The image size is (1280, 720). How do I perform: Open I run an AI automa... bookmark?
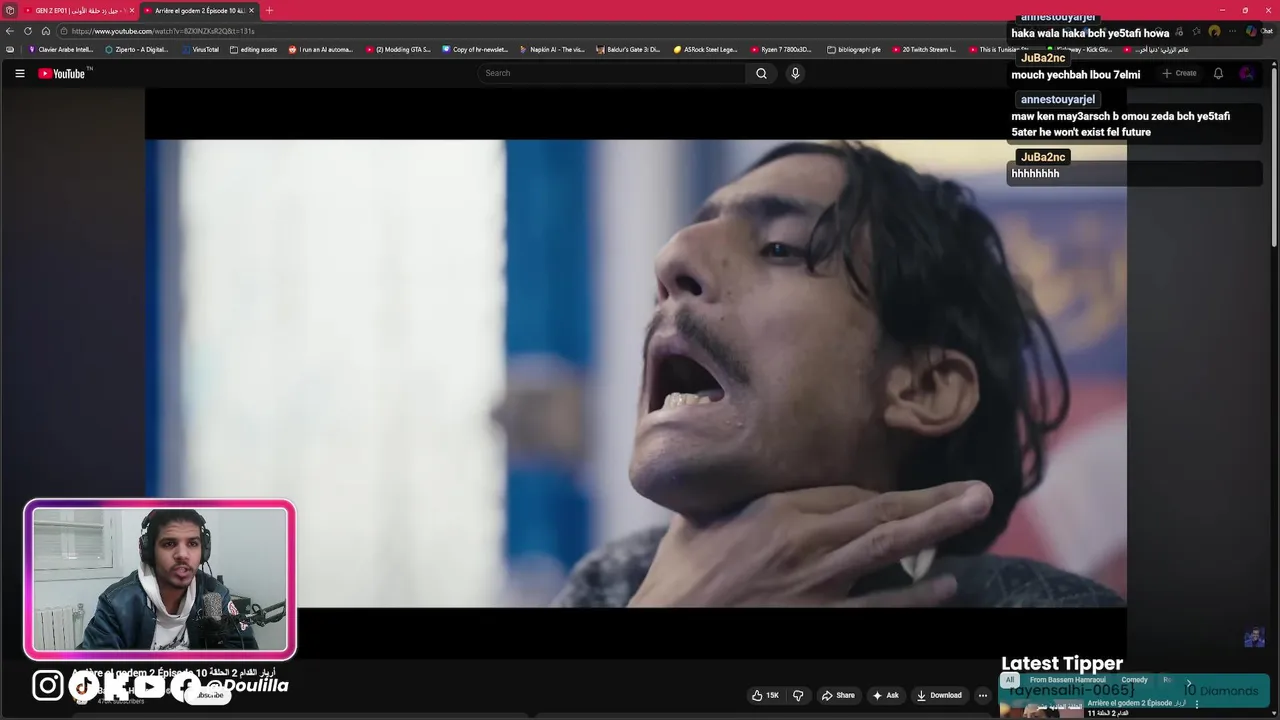tap(321, 49)
